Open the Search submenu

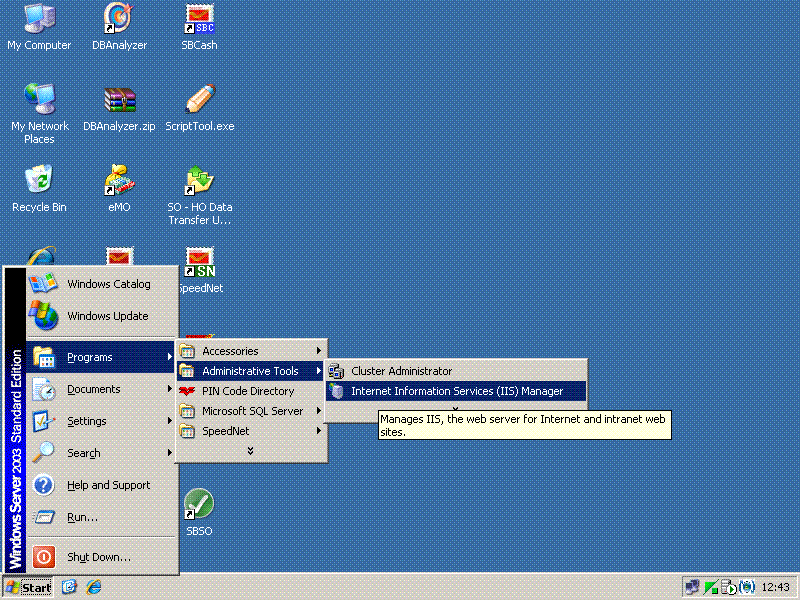pos(101,453)
